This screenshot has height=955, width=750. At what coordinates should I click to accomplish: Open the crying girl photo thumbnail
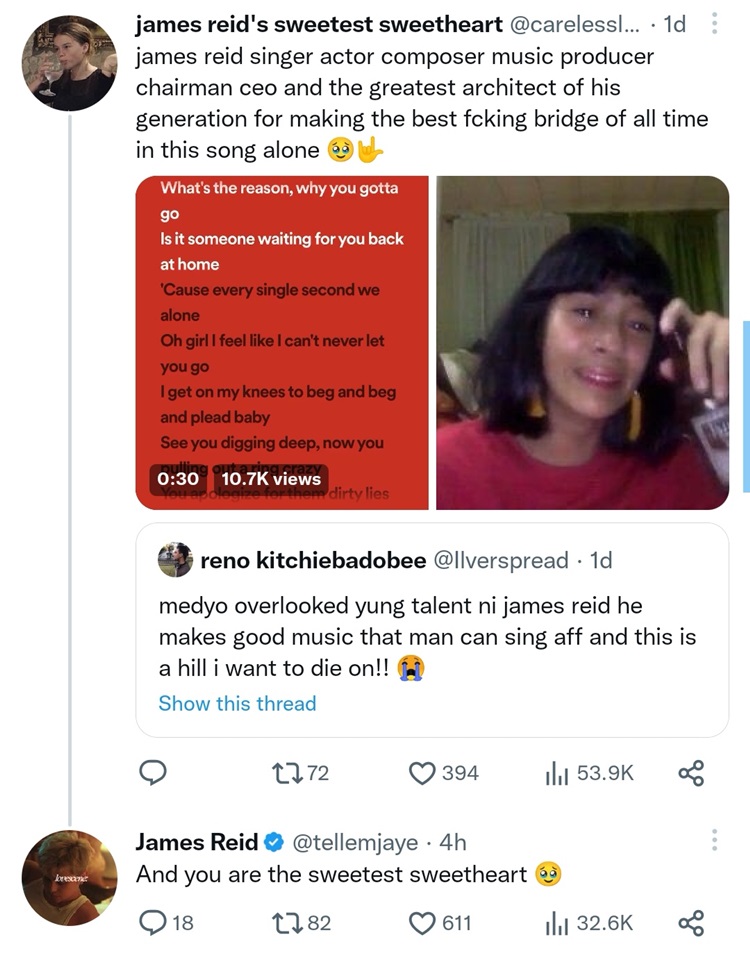click(x=583, y=343)
